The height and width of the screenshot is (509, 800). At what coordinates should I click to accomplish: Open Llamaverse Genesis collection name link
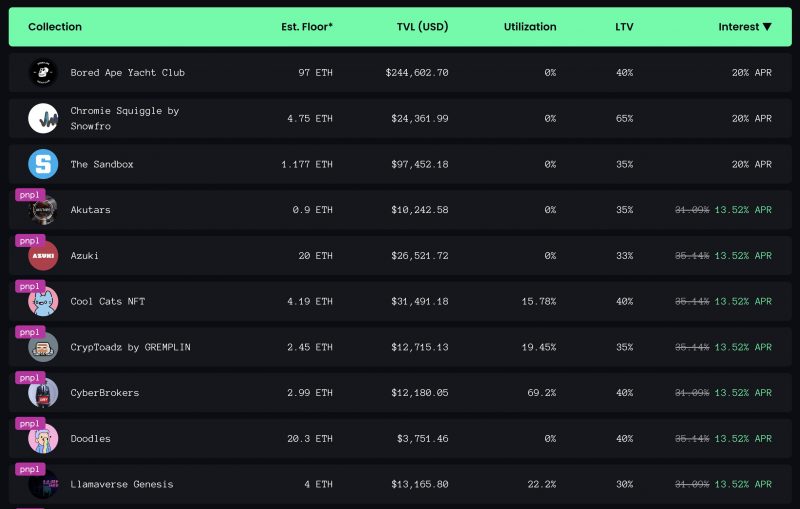[x=122, y=484]
